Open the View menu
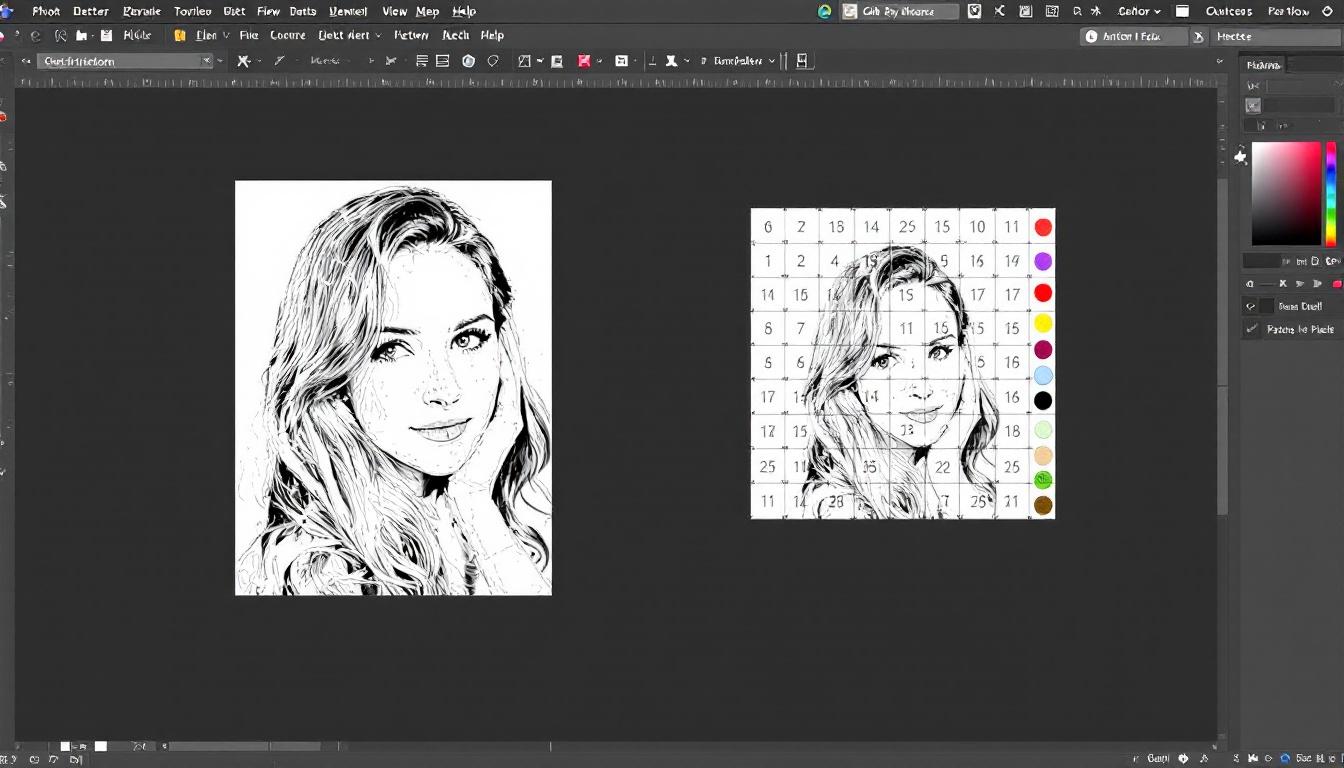 [394, 11]
